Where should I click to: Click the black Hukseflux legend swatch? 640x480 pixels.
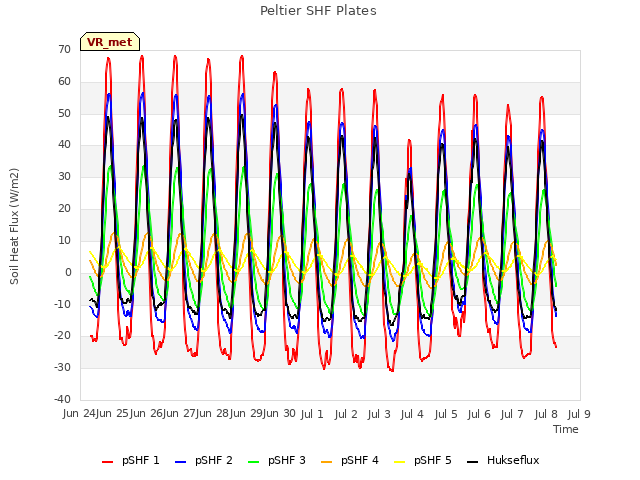(x=472, y=462)
